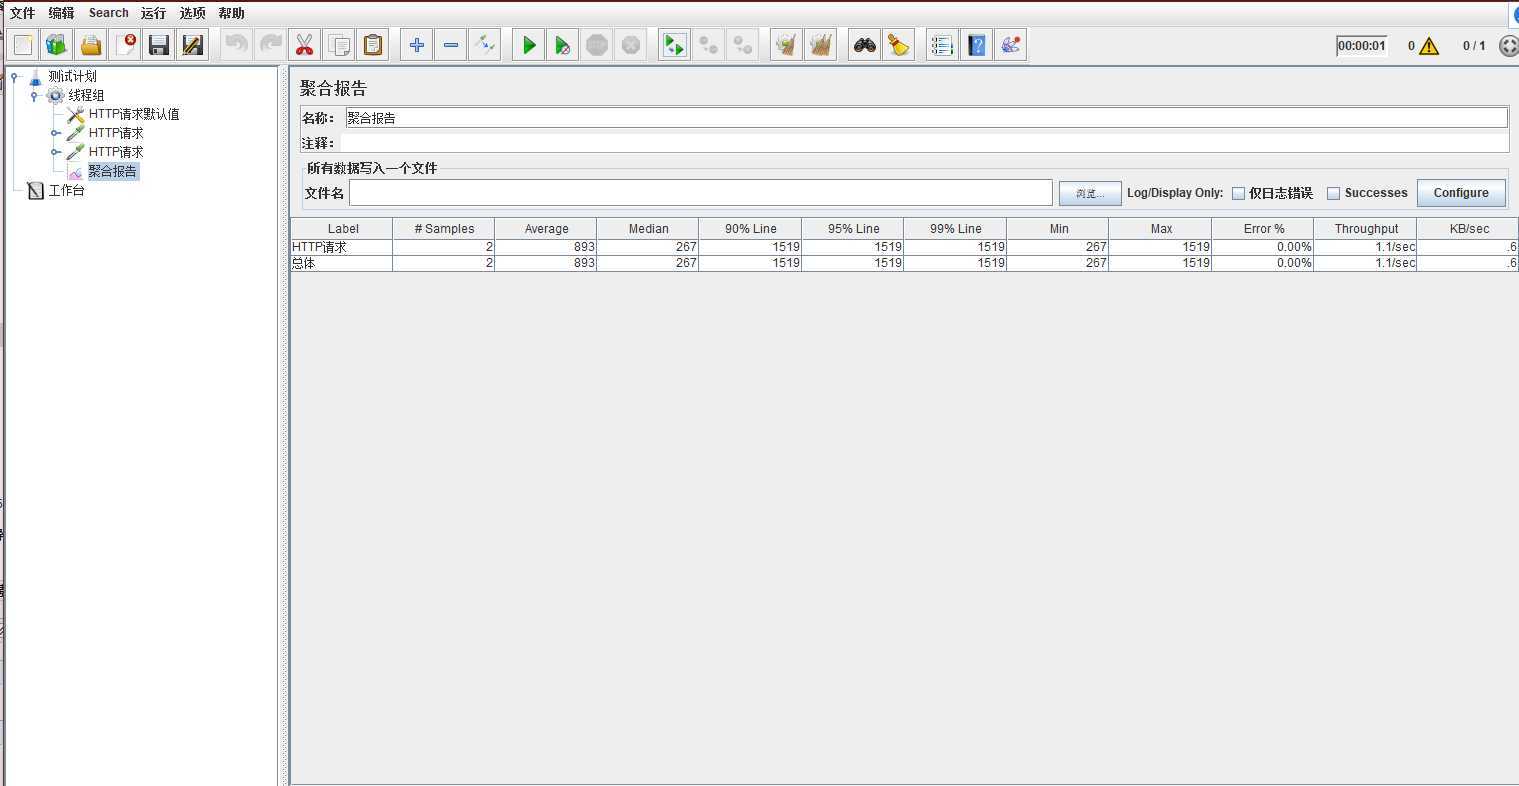Click Start no pauses run icon

563,45
